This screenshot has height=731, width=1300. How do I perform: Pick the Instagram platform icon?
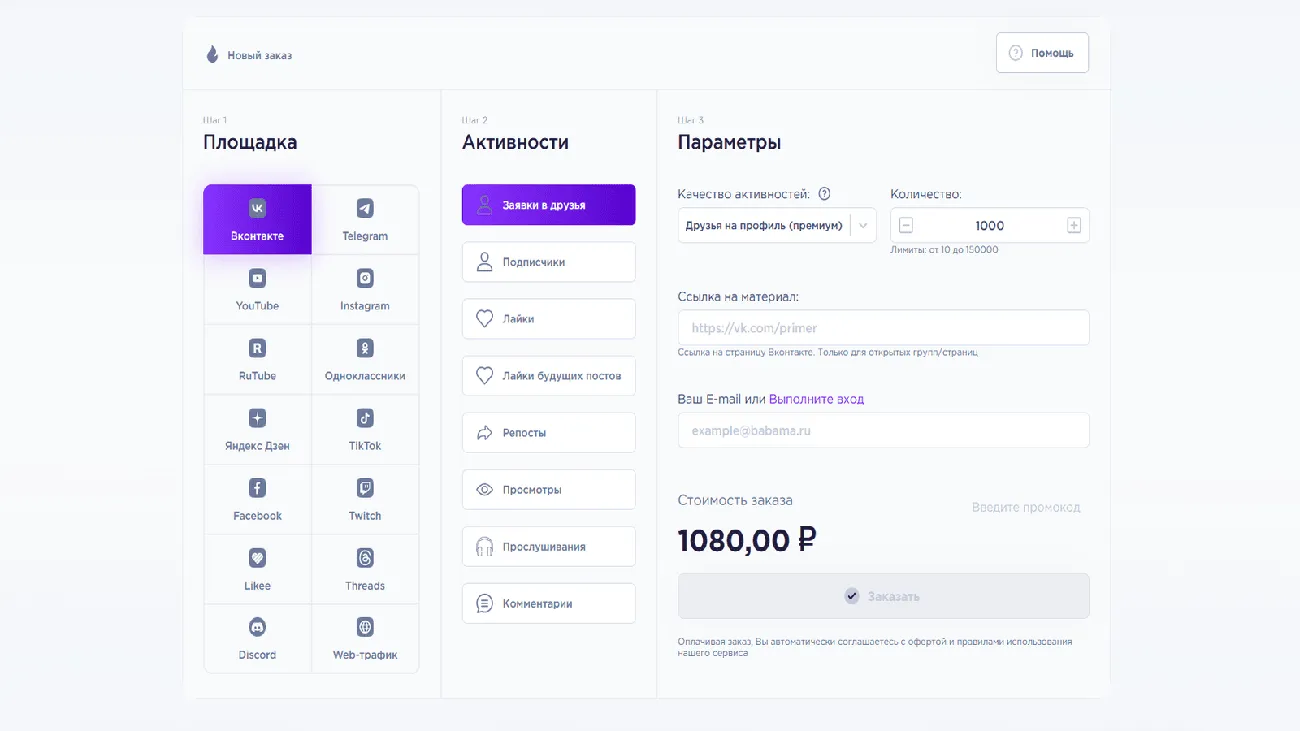click(365, 279)
